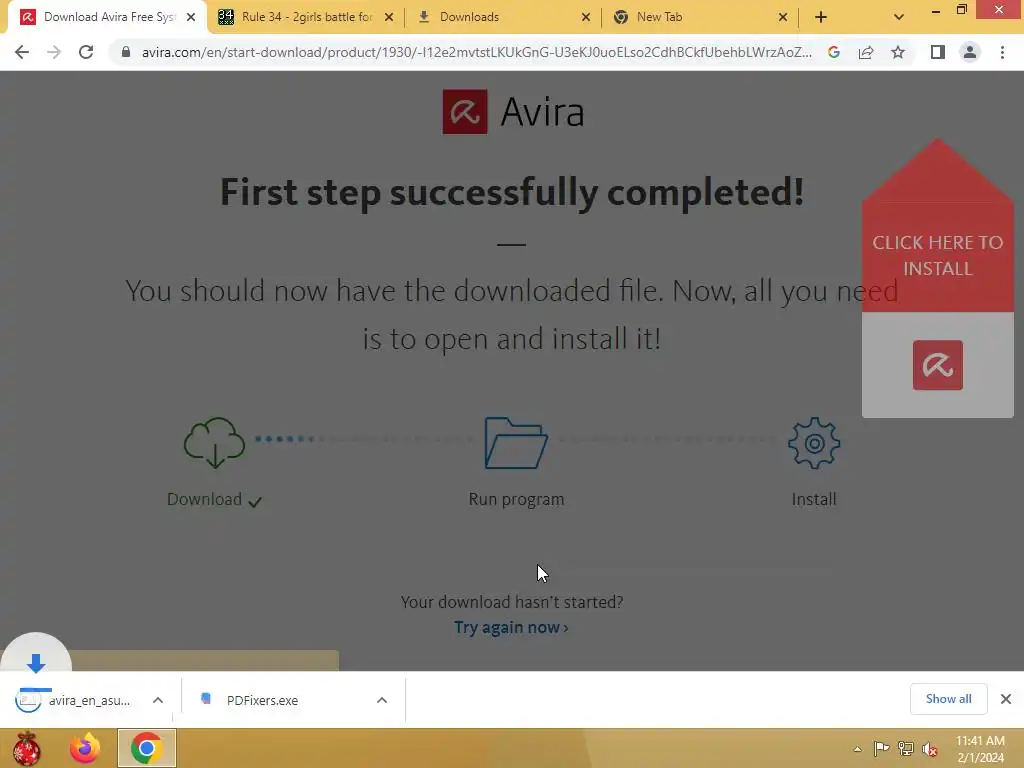Open a new browser tab
The width and height of the screenshot is (1024, 768).
[x=821, y=17]
